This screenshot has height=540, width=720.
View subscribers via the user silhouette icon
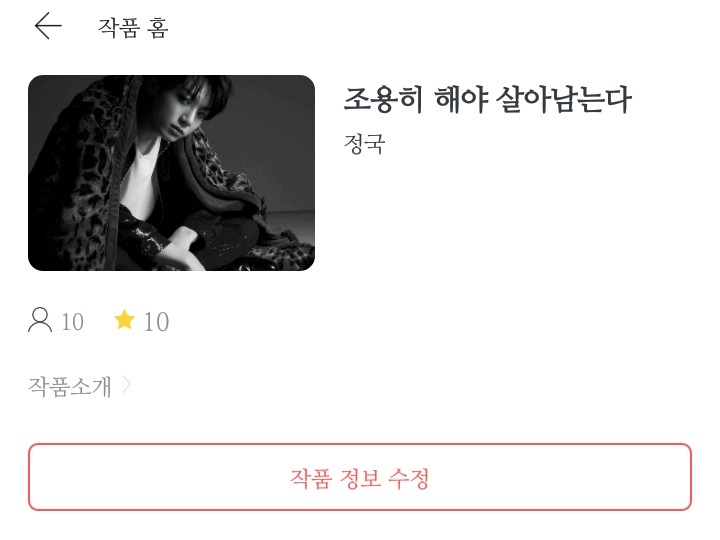pos(40,320)
